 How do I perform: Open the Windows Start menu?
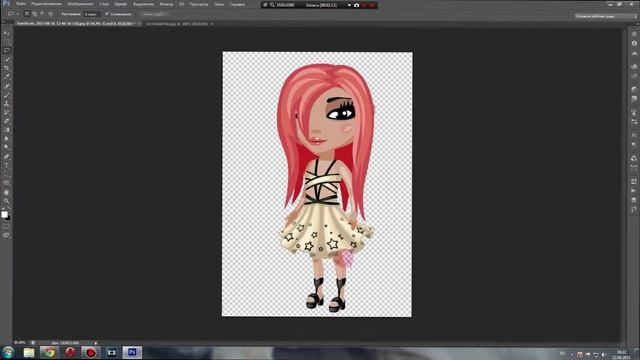(x=8, y=352)
